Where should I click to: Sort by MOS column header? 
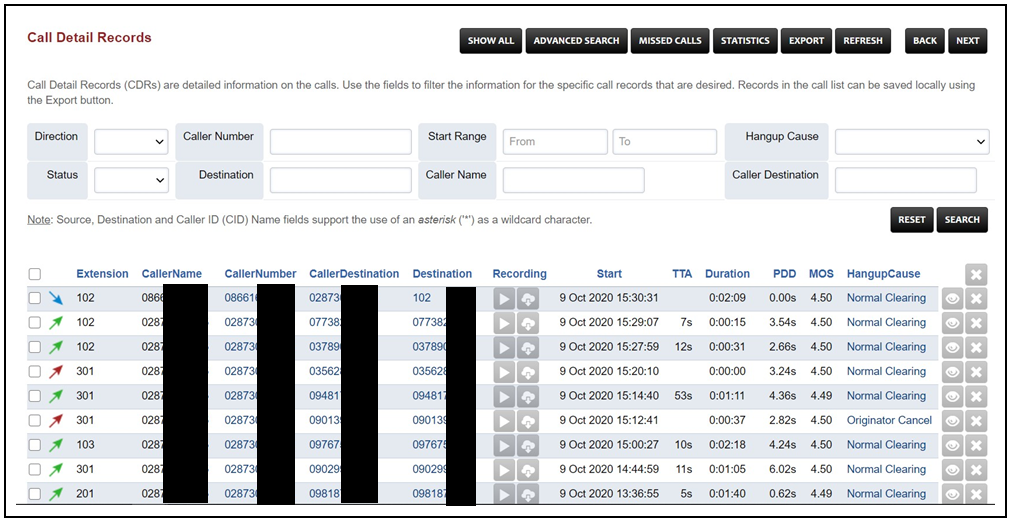(x=821, y=274)
